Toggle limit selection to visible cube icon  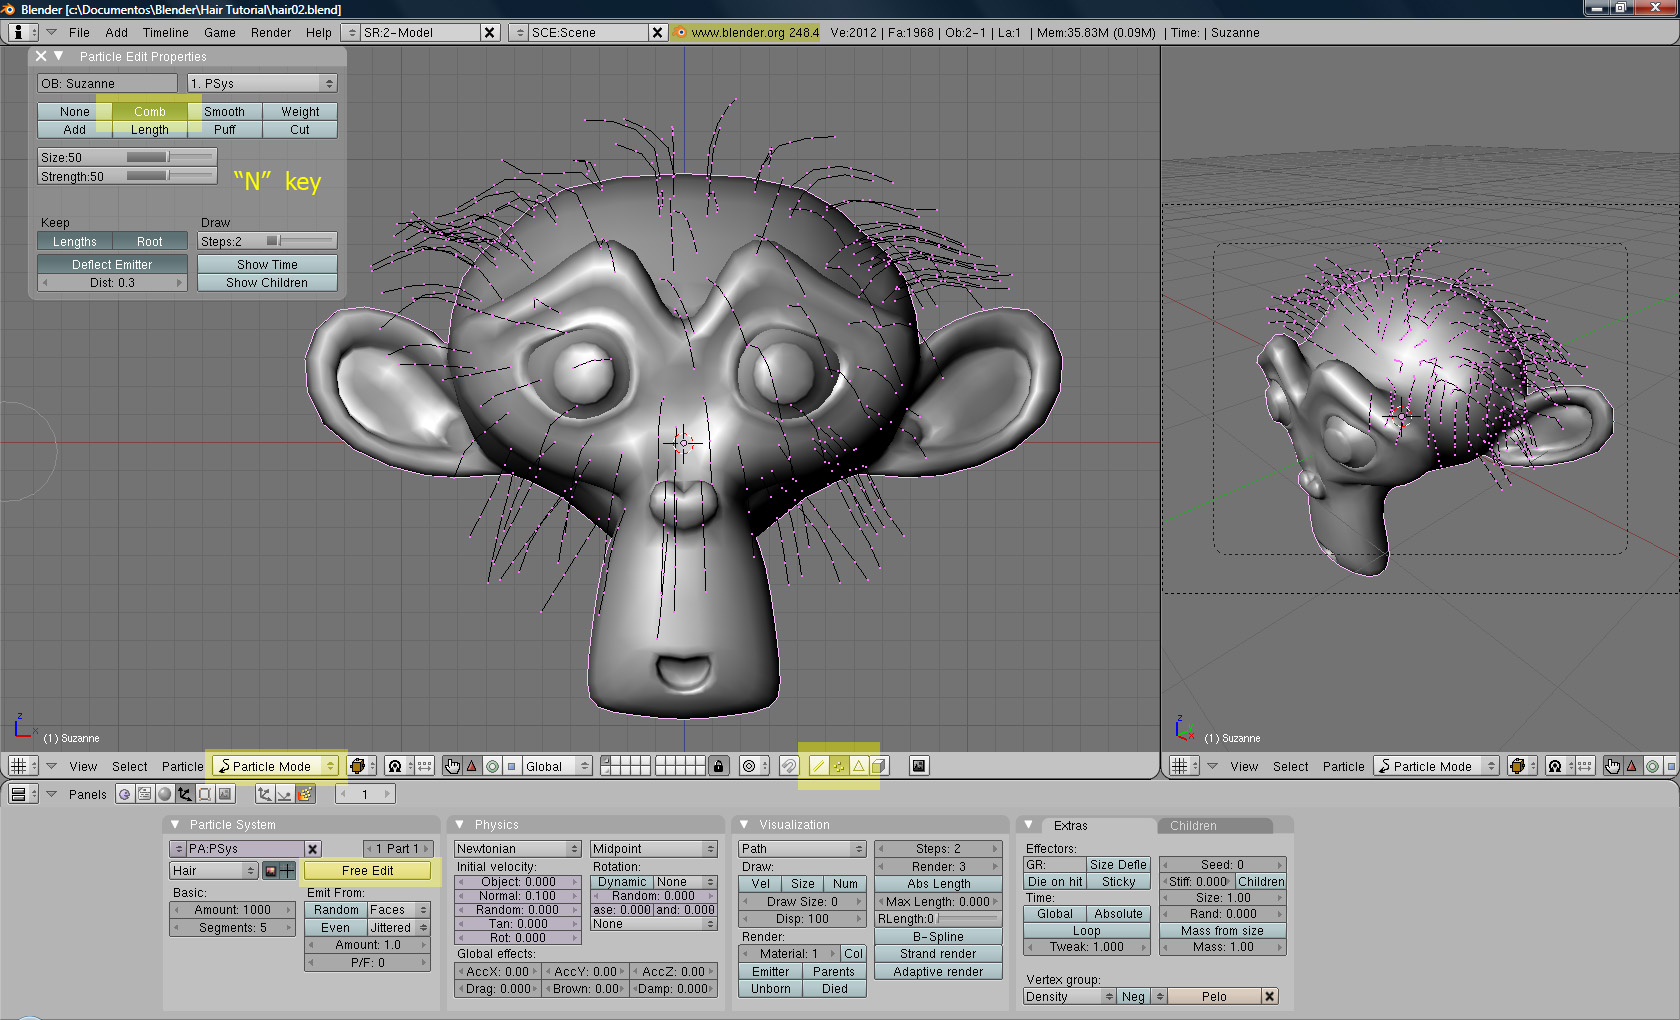(x=879, y=766)
